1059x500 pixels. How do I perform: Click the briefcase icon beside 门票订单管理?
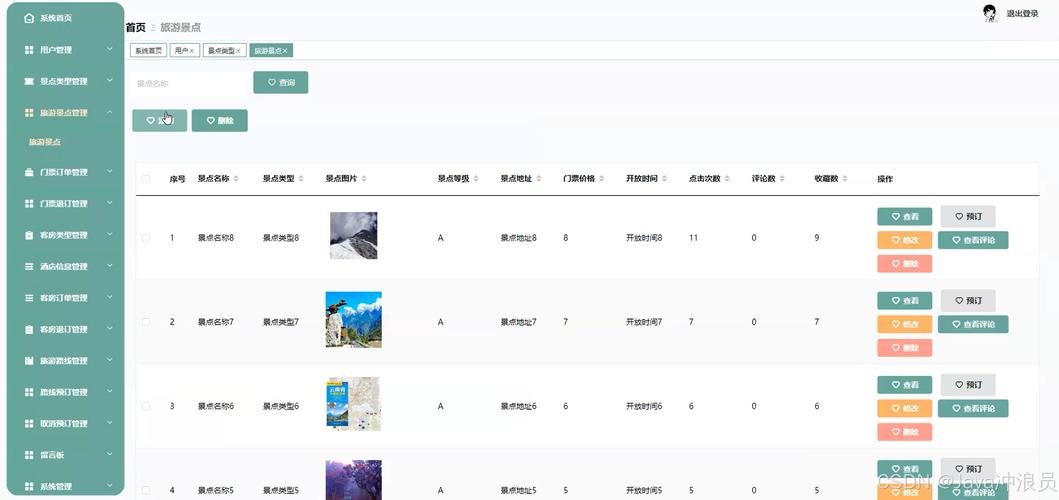(29, 172)
